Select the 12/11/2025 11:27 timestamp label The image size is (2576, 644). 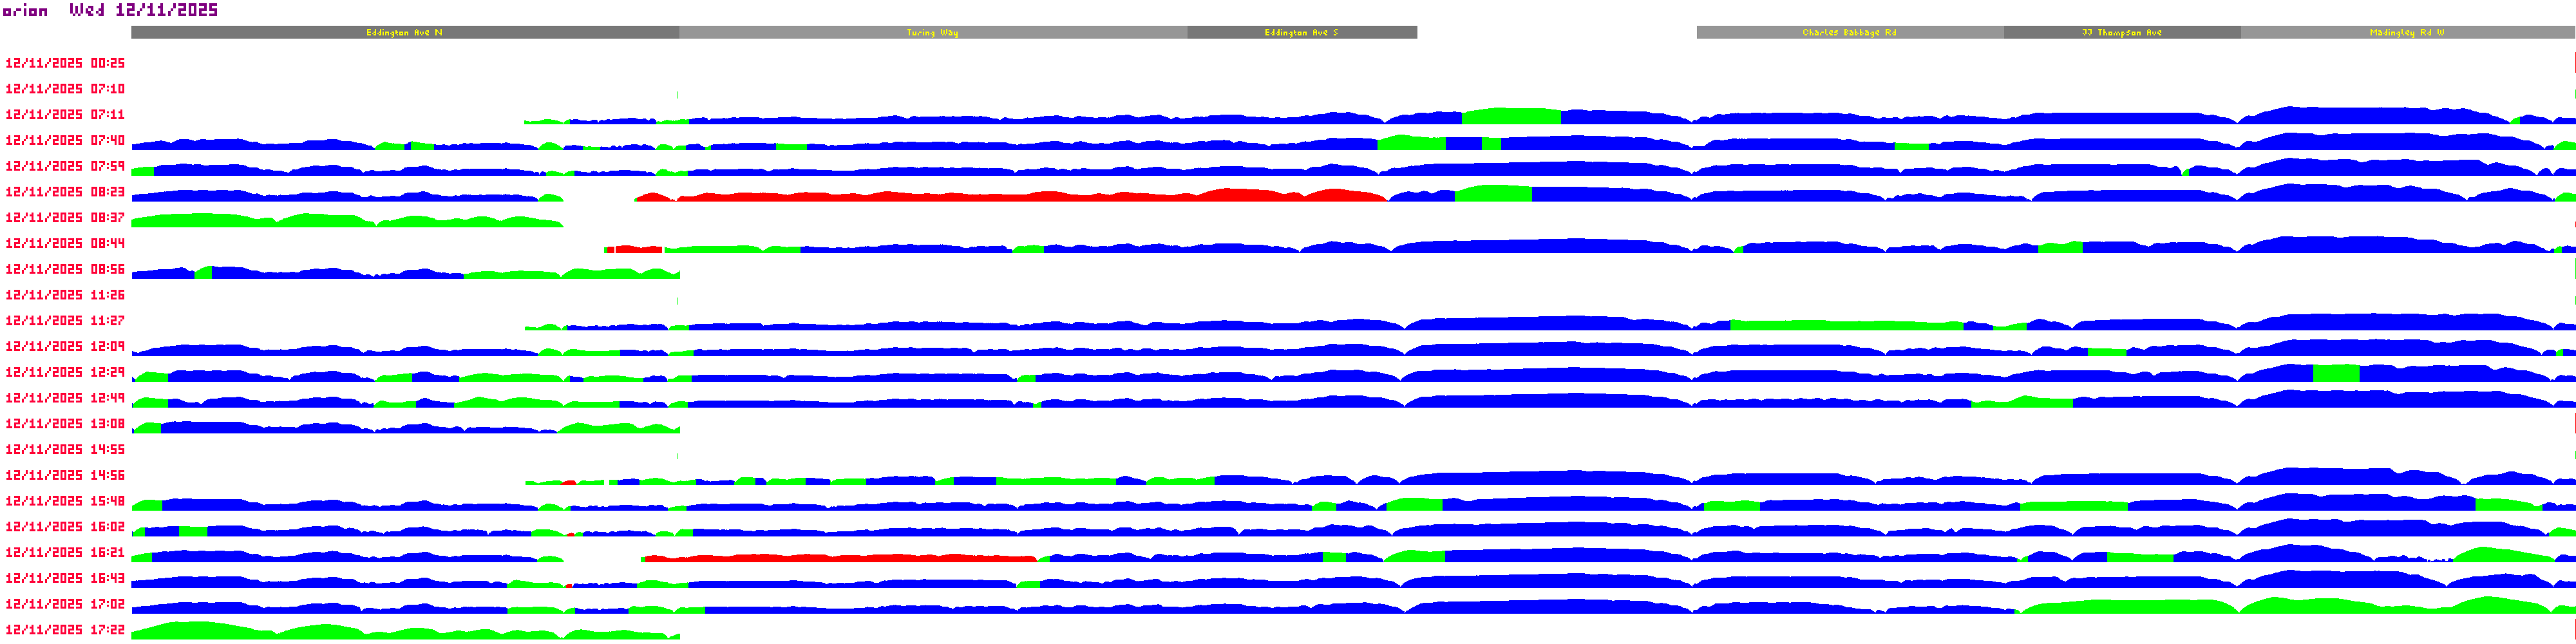(65, 321)
